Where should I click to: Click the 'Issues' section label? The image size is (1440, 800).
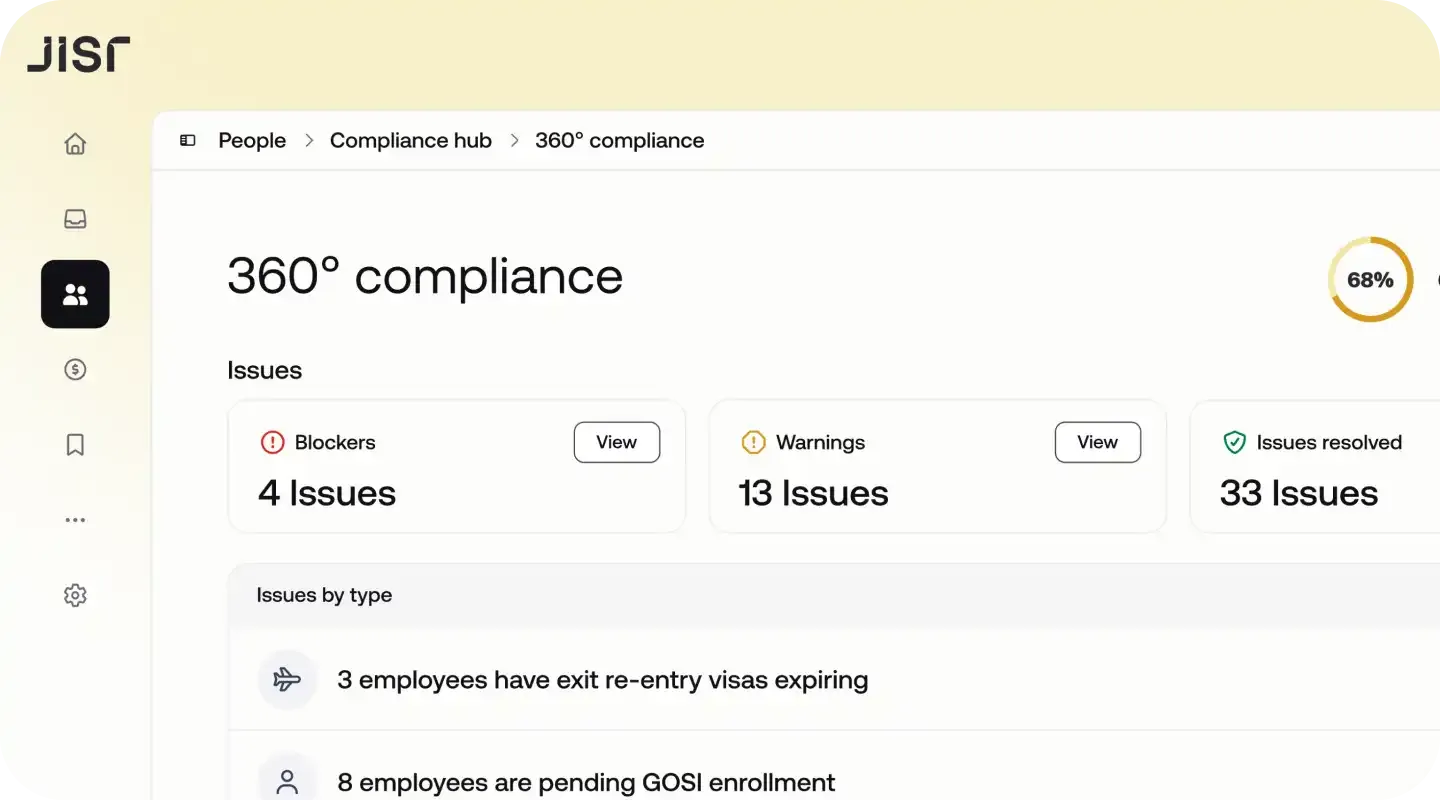(264, 370)
